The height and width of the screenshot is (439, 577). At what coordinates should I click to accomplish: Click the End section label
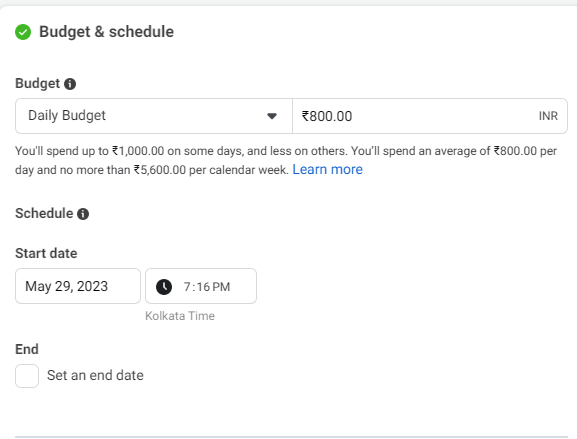[x=27, y=349]
